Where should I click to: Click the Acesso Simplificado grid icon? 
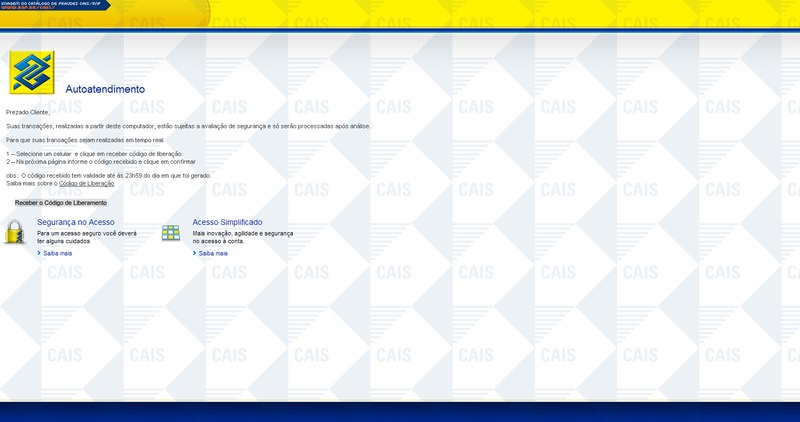click(171, 232)
